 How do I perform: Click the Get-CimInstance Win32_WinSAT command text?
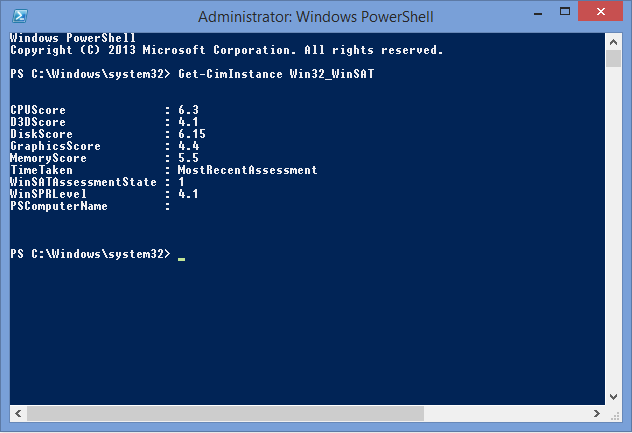pyautogui.click(x=276, y=74)
